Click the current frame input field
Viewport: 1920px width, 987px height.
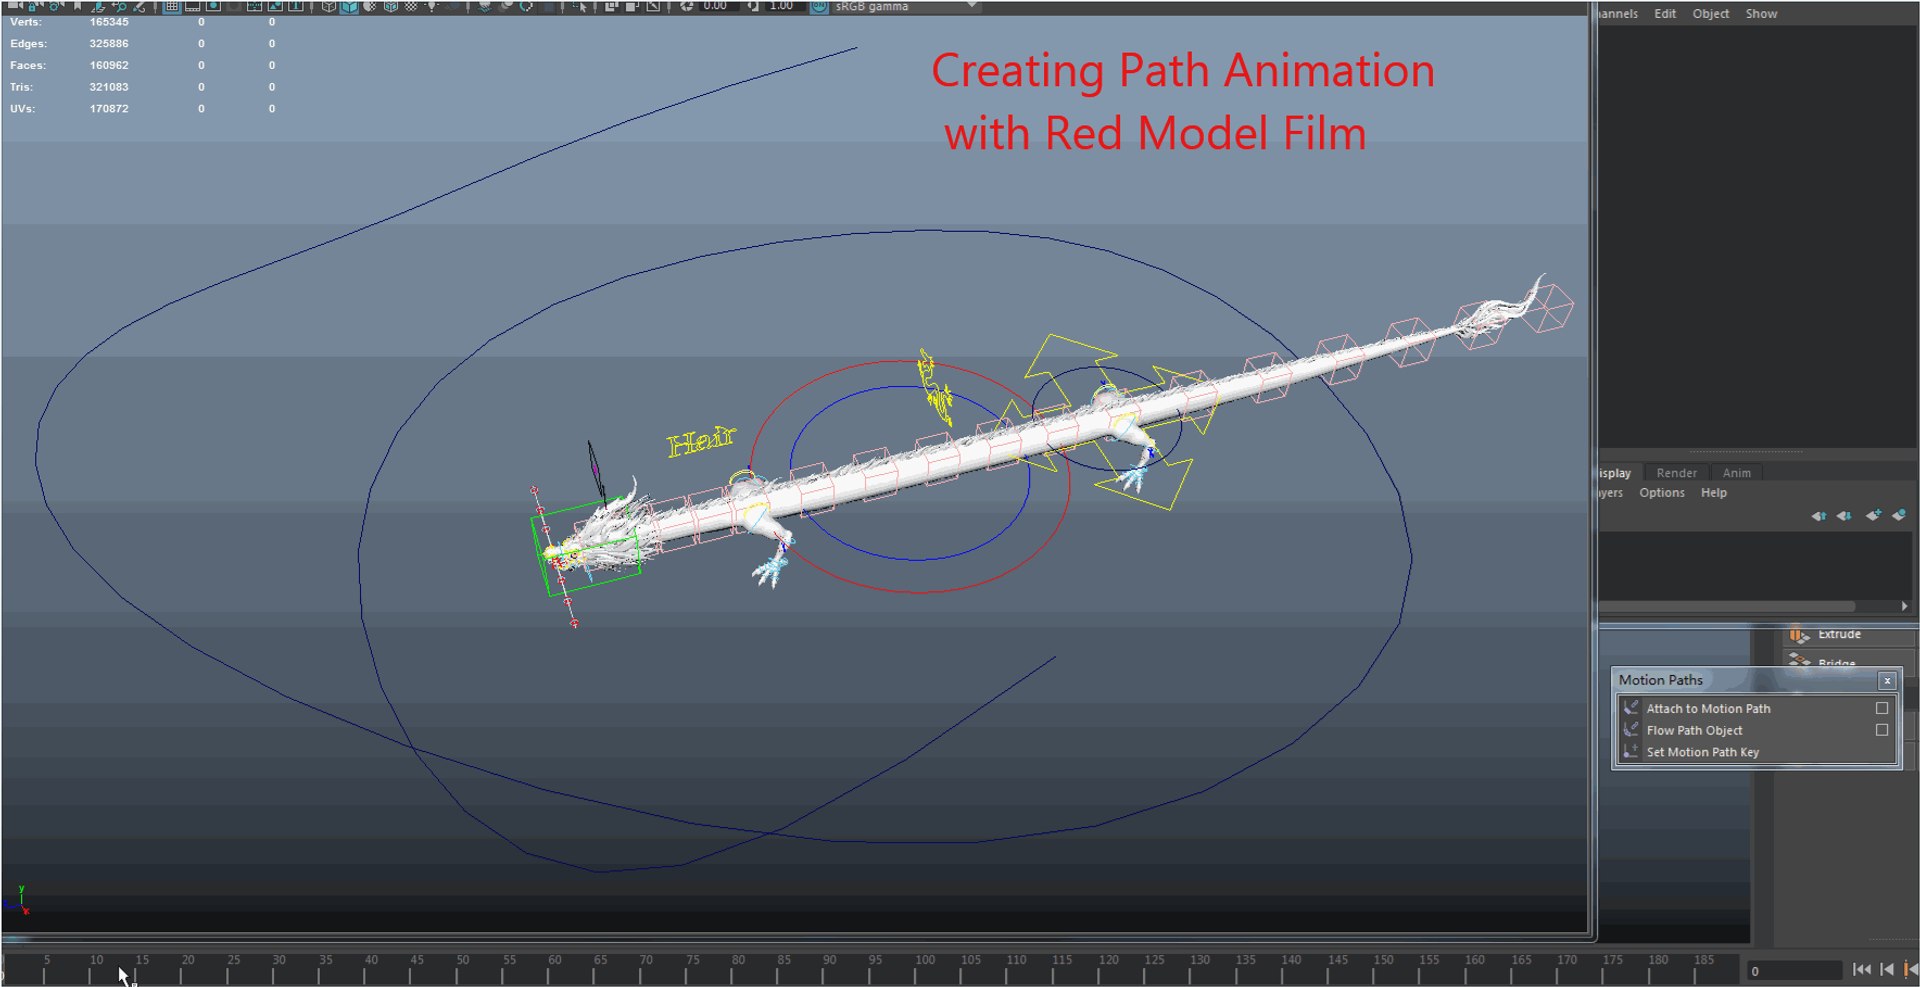1794,971
